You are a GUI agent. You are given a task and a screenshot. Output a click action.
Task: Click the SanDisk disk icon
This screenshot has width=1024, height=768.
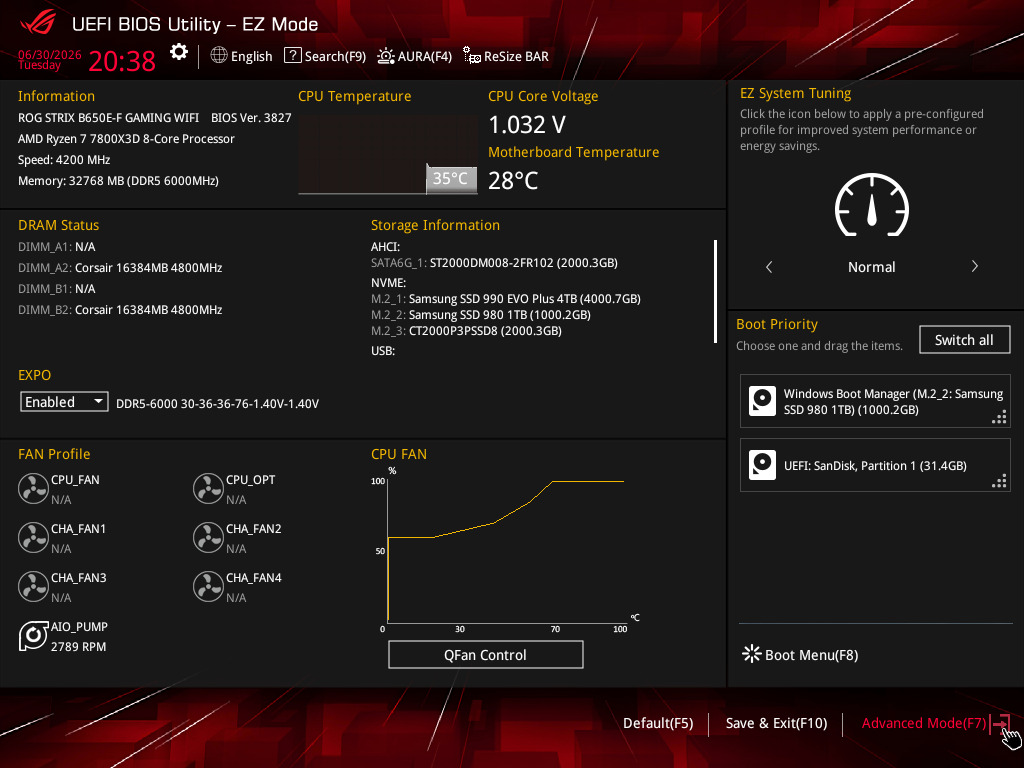pyautogui.click(x=762, y=465)
